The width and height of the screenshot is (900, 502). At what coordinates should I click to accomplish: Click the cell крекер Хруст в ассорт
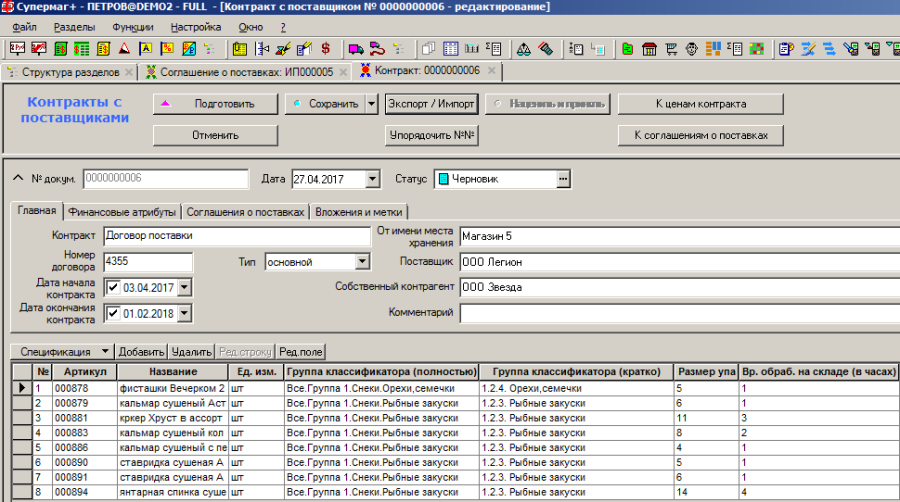click(x=173, y=418)
